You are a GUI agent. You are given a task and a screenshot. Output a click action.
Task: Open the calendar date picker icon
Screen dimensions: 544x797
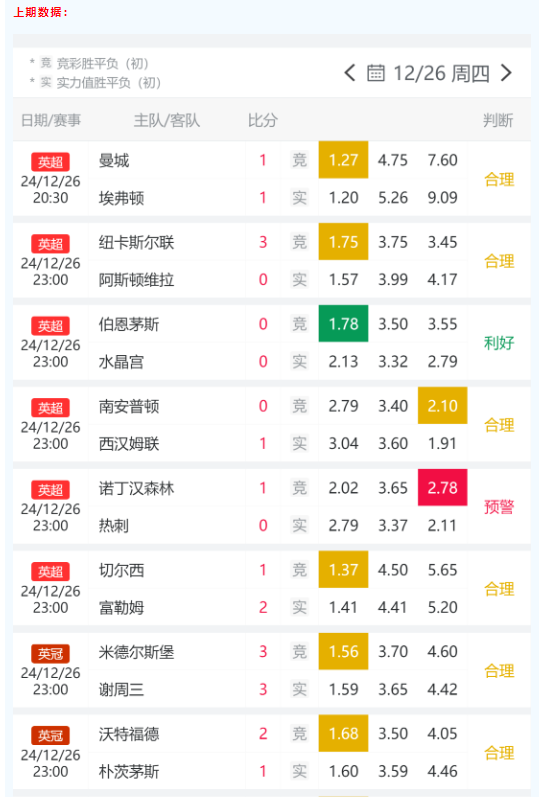coord(376,73)
